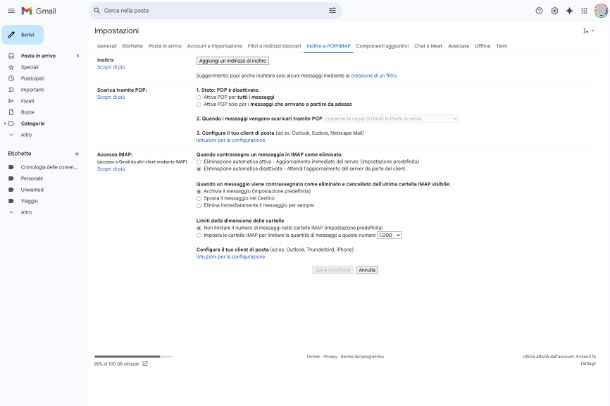Open Dettagli account activity link
610x406 pixels.
point(588,364)
